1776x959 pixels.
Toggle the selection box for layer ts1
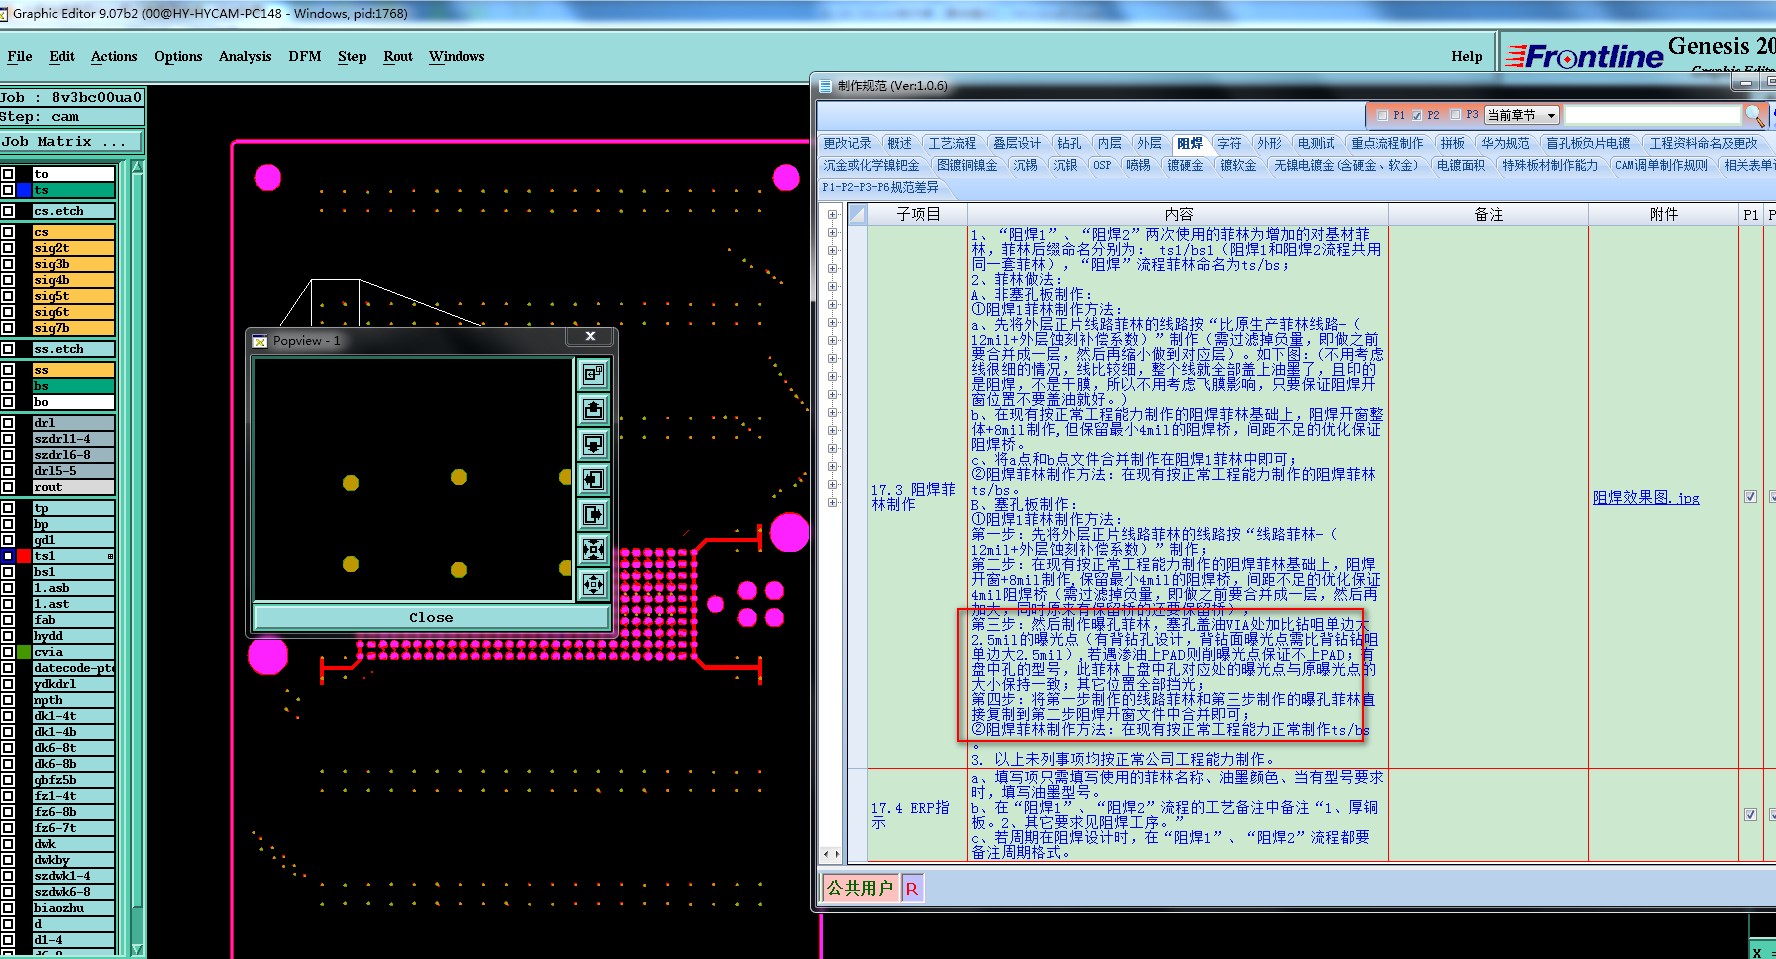(x=8, y=556)
